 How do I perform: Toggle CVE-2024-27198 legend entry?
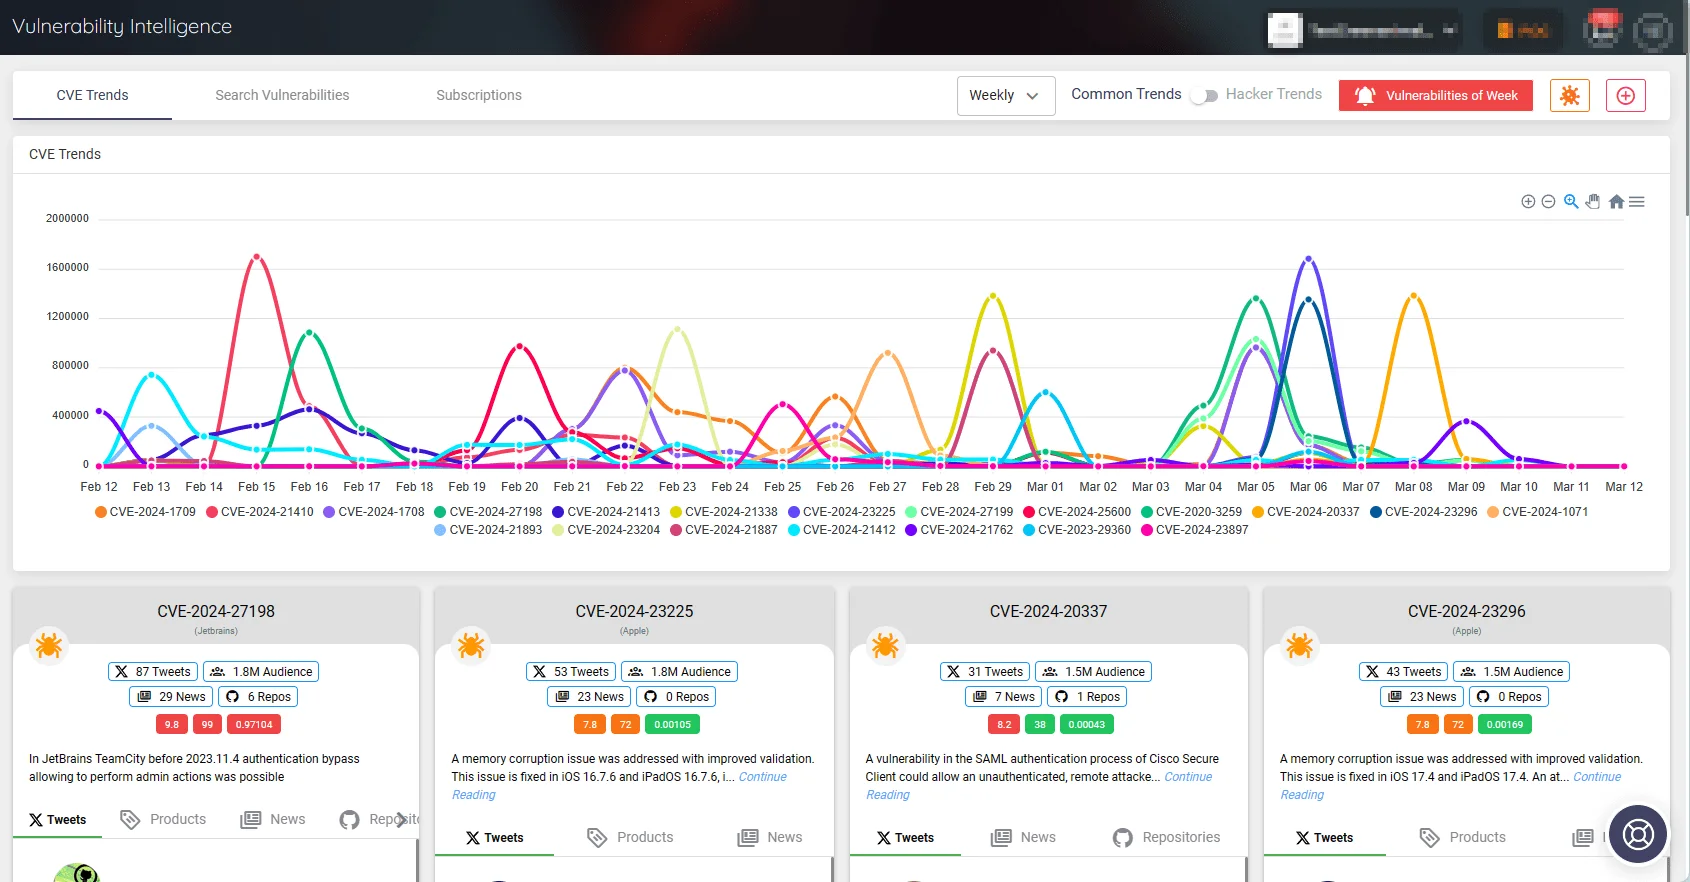489,512
